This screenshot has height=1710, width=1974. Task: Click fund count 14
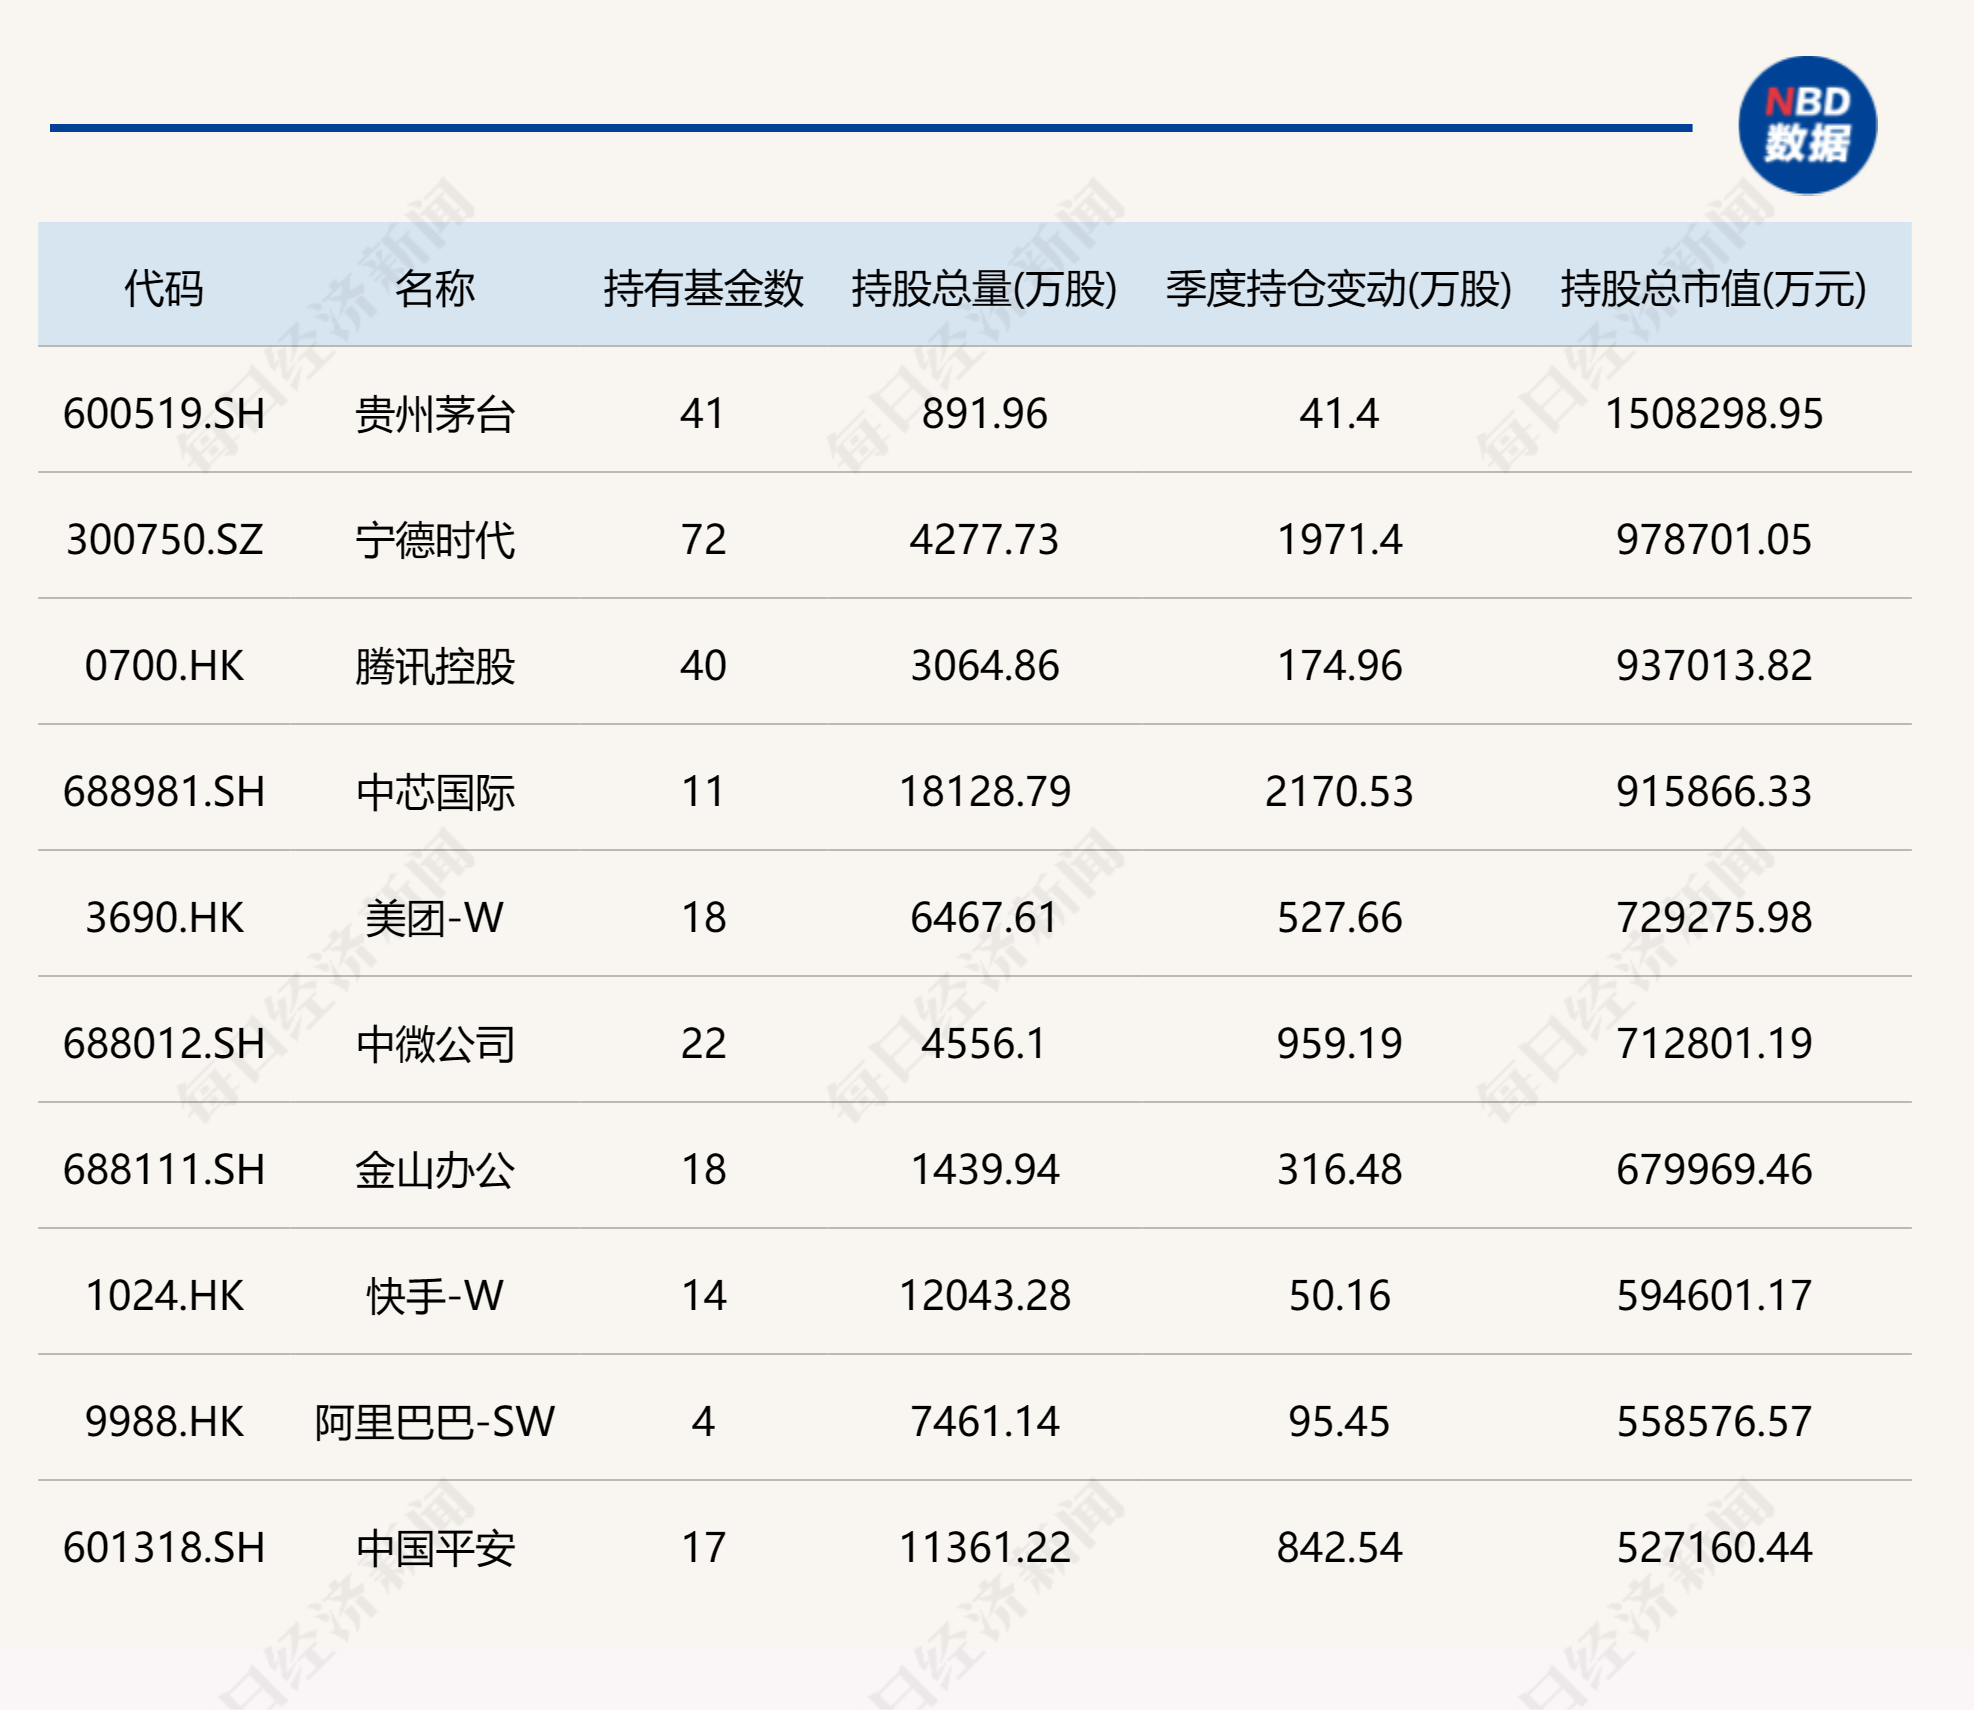tap(703, 1296)
